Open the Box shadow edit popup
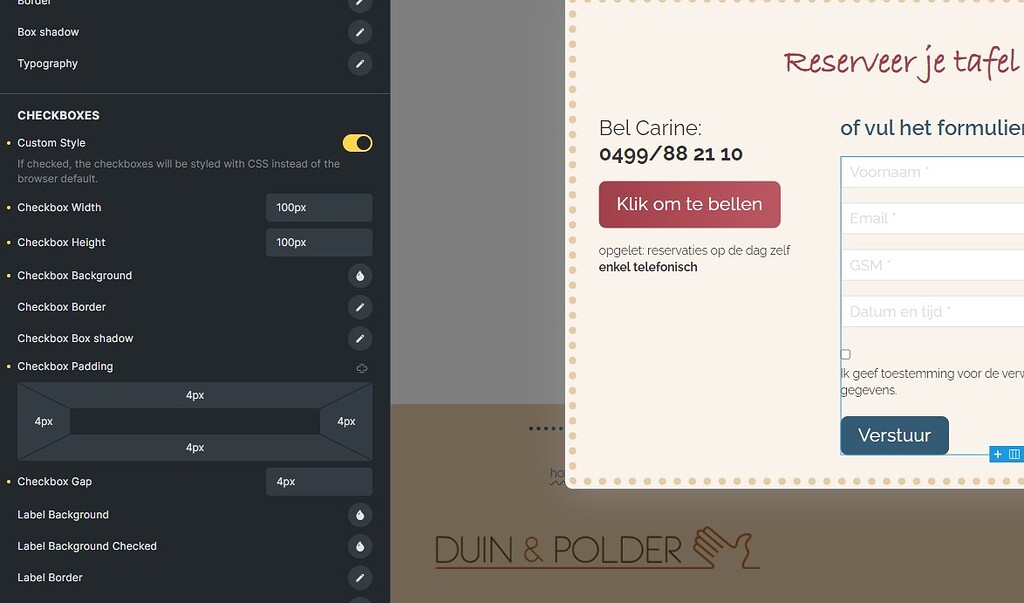Viewport: 1024px width, 603px height. point(359,32)
